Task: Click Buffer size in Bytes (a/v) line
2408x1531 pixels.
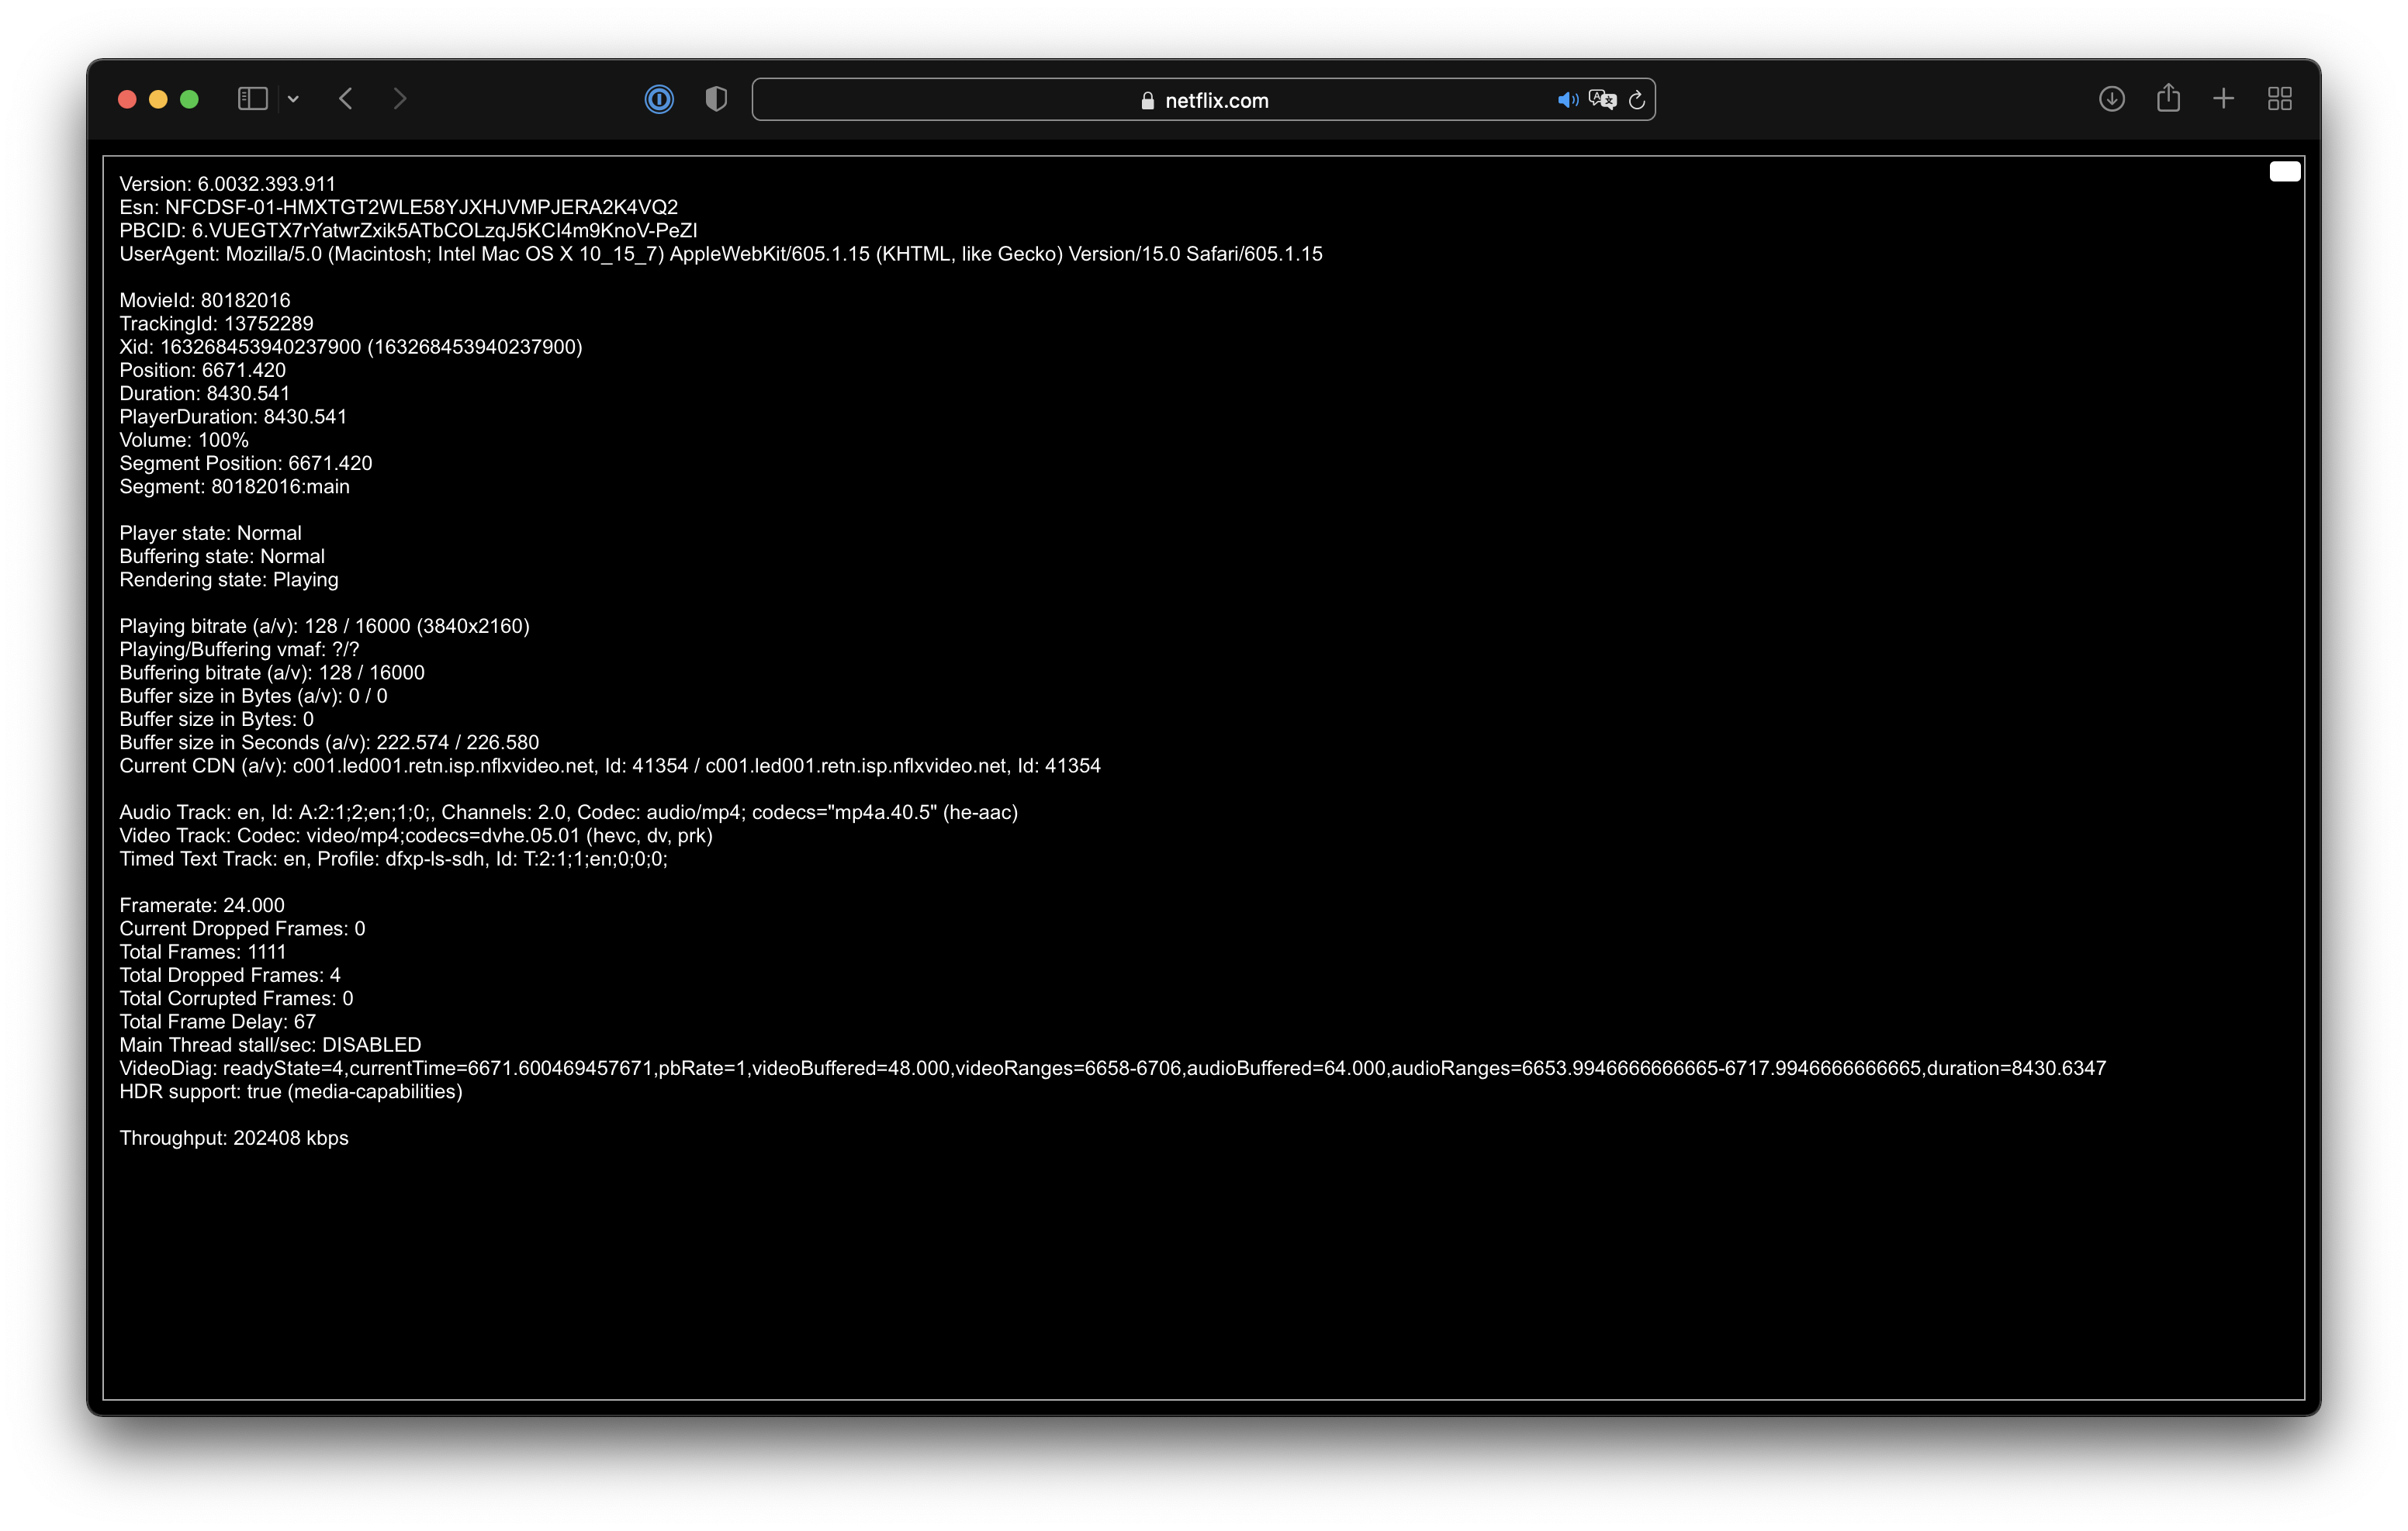Action: click(x=253, y=696)
